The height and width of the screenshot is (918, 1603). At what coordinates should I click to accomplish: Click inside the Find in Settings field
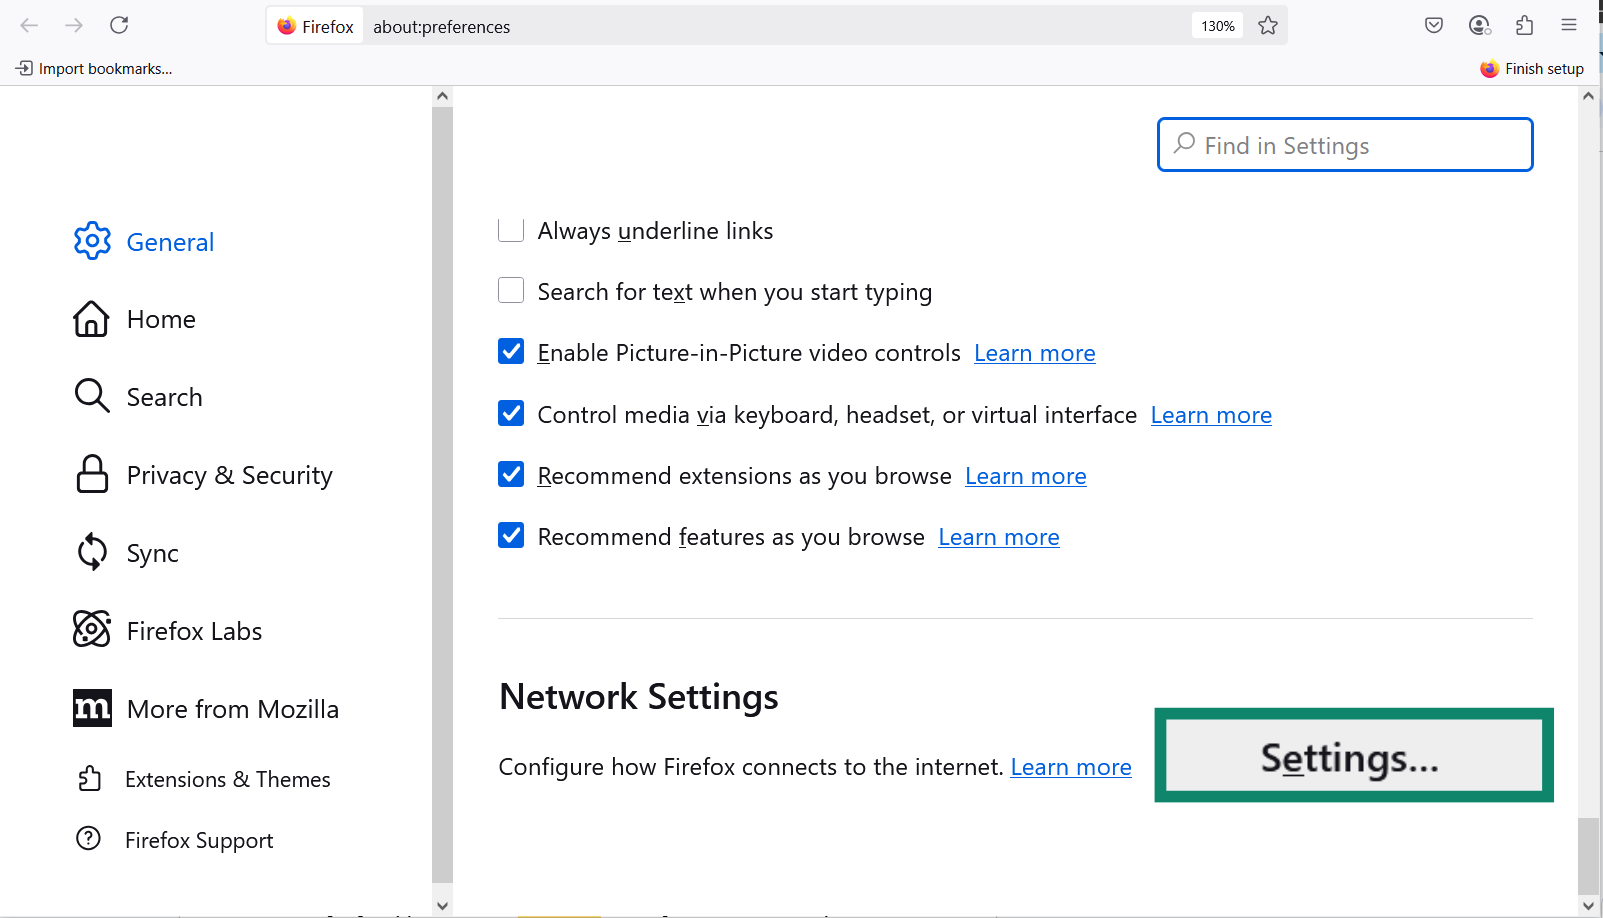click(x=1343, y=144)
